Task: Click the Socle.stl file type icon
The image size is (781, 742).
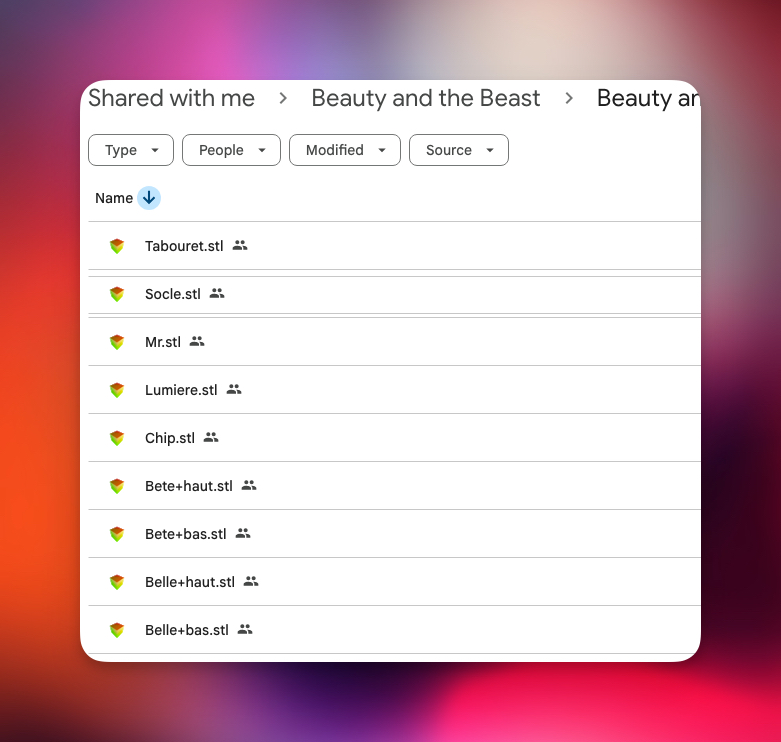Action: [117, 294]
